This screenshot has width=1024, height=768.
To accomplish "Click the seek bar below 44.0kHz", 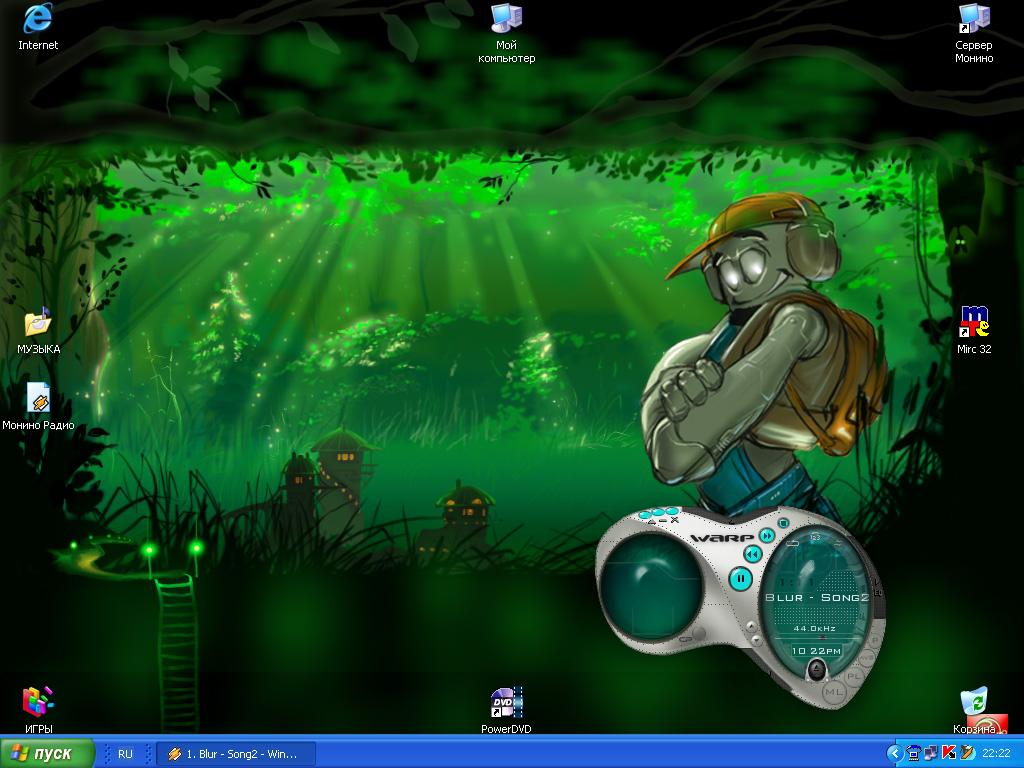I will coord(817,637).
